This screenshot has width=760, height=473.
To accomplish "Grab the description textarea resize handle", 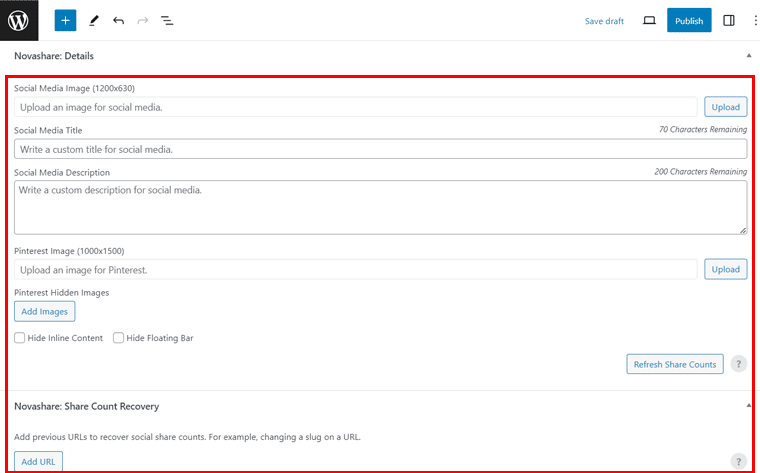I will pyautogui.click(x=743, y=231).
